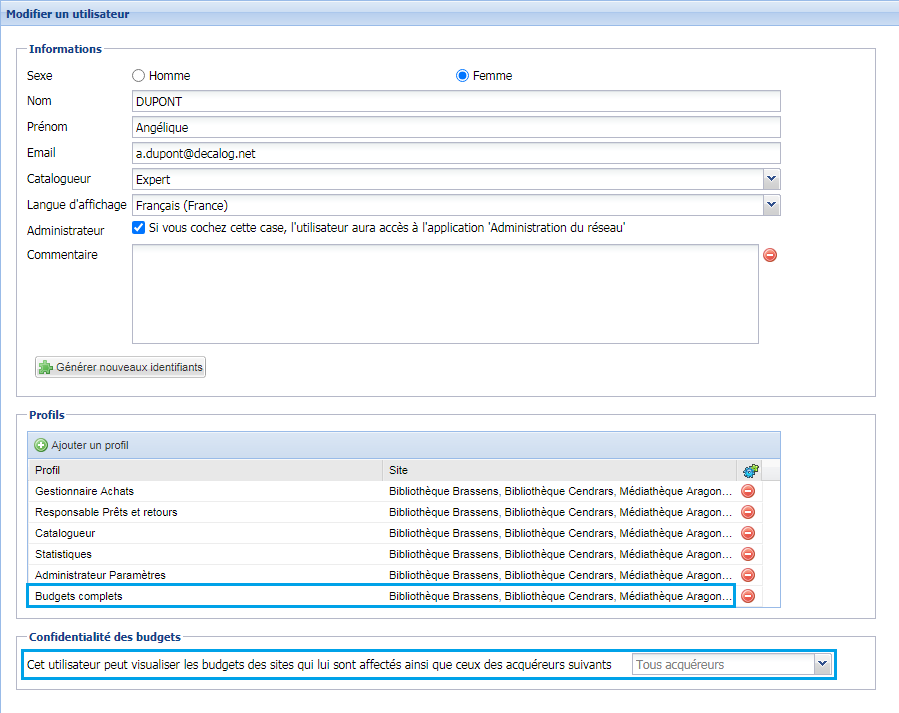
Task: Open the Tous acquéreurs dropdown
Action: [823, 664]
